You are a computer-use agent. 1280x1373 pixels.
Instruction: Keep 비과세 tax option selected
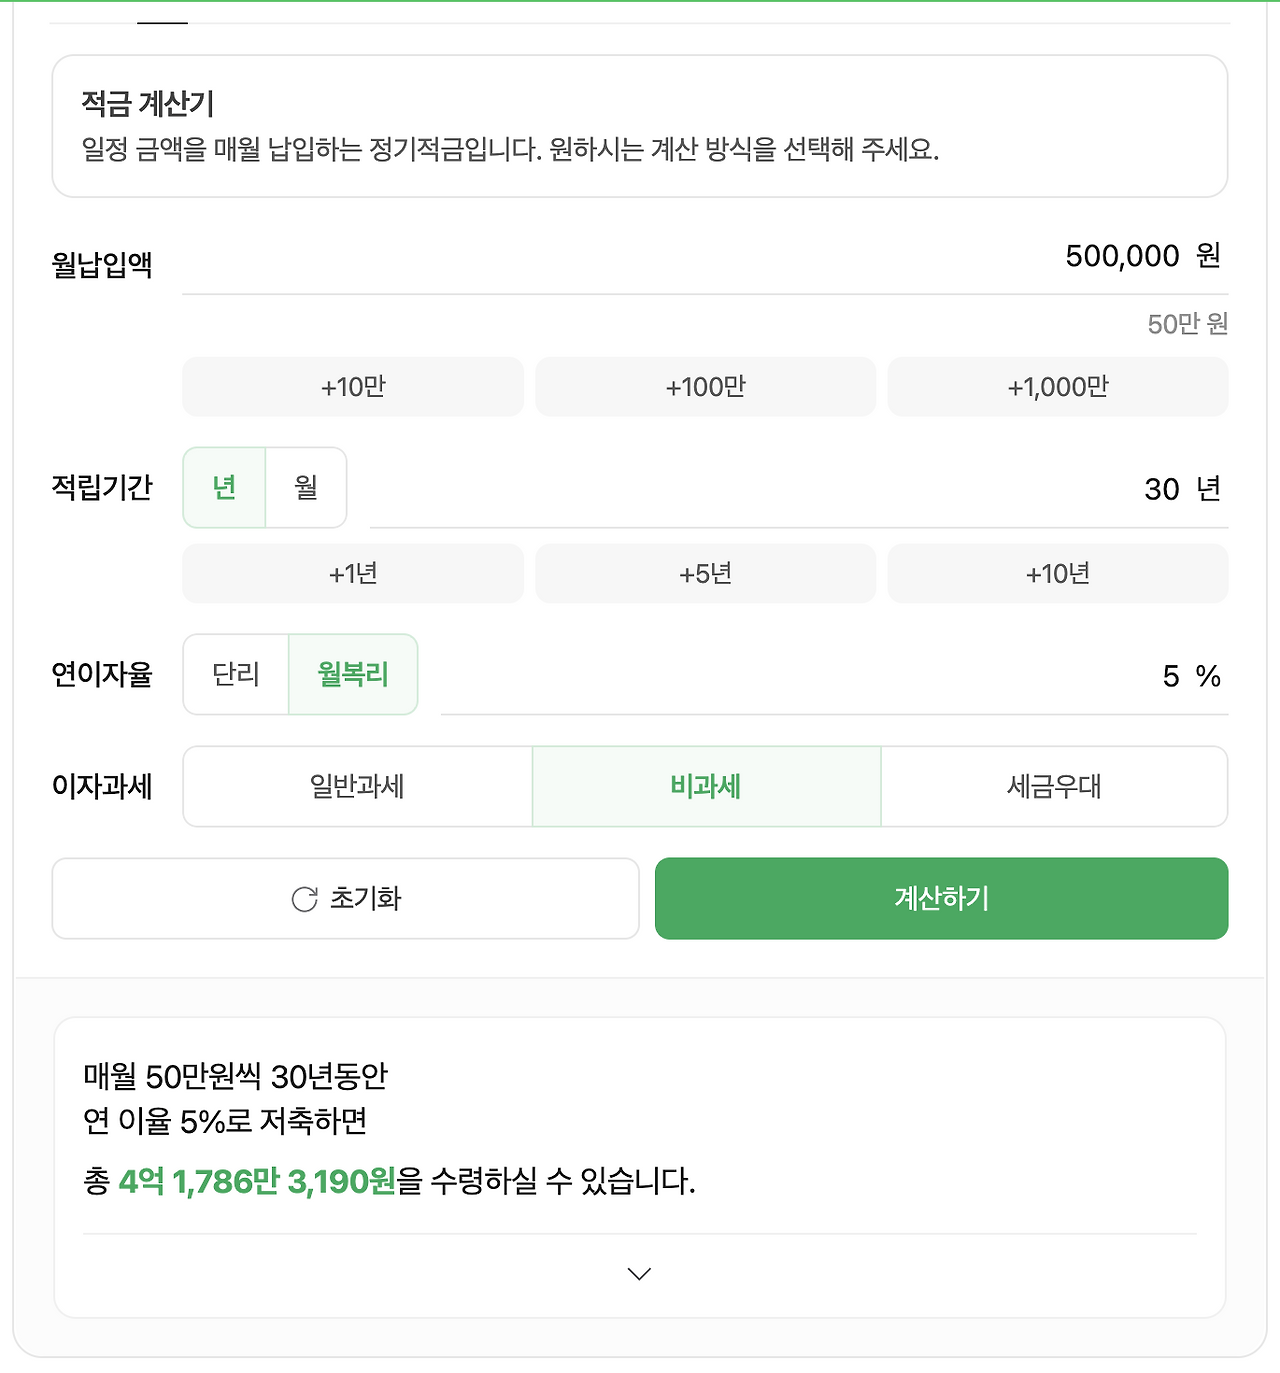705,787
